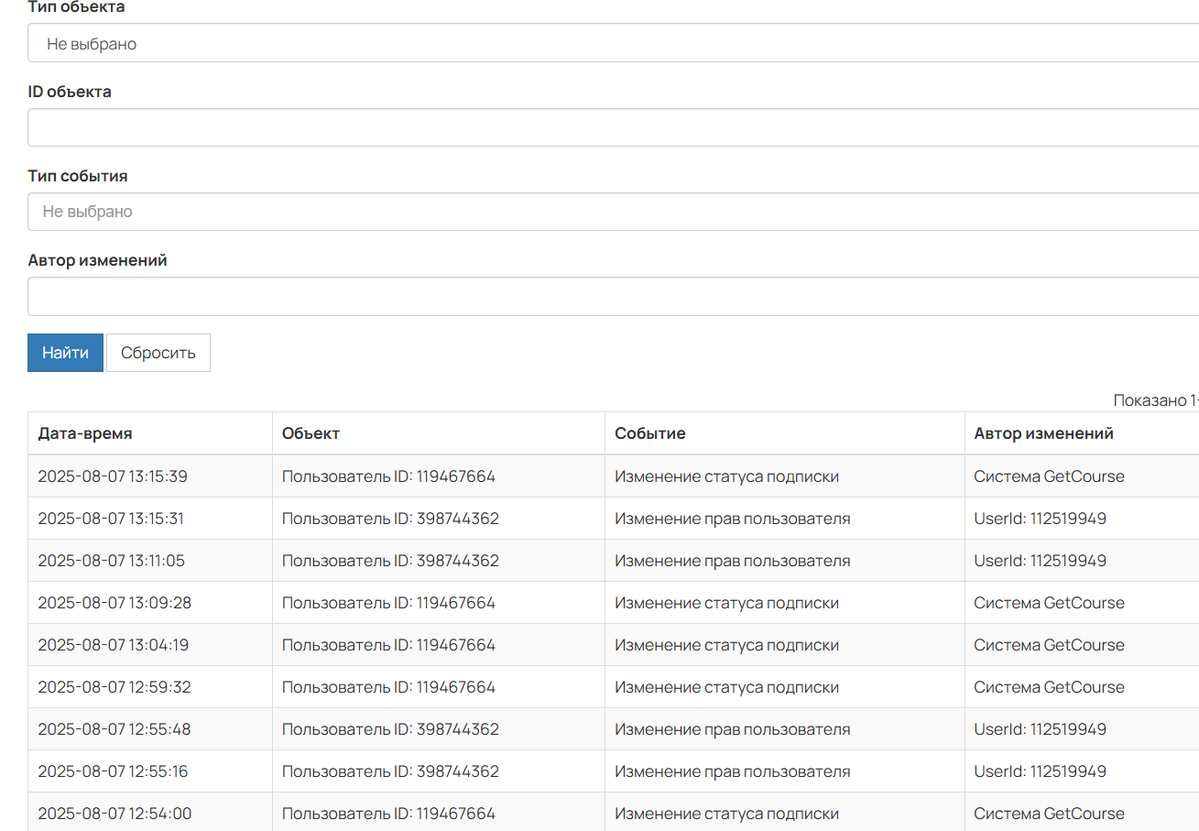Click the "Событие" column header

tap(650, 434)
